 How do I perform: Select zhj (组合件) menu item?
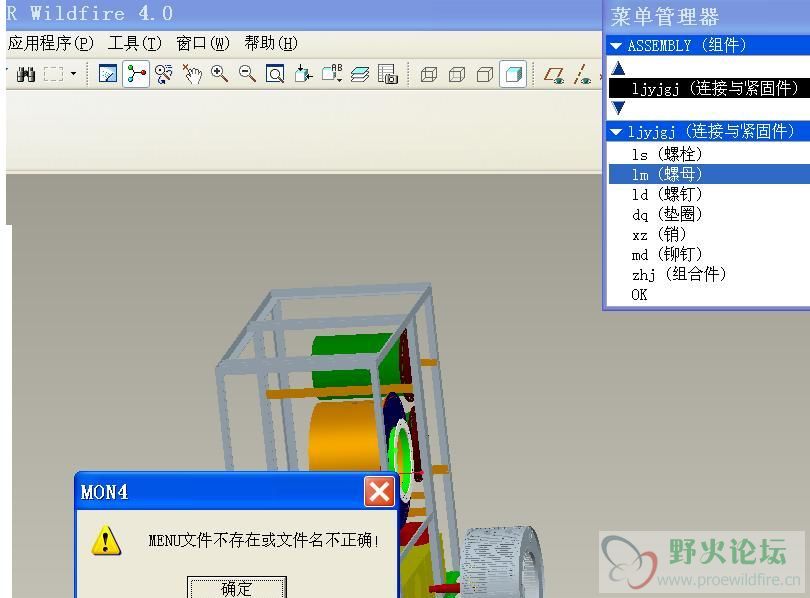(708, 274)
